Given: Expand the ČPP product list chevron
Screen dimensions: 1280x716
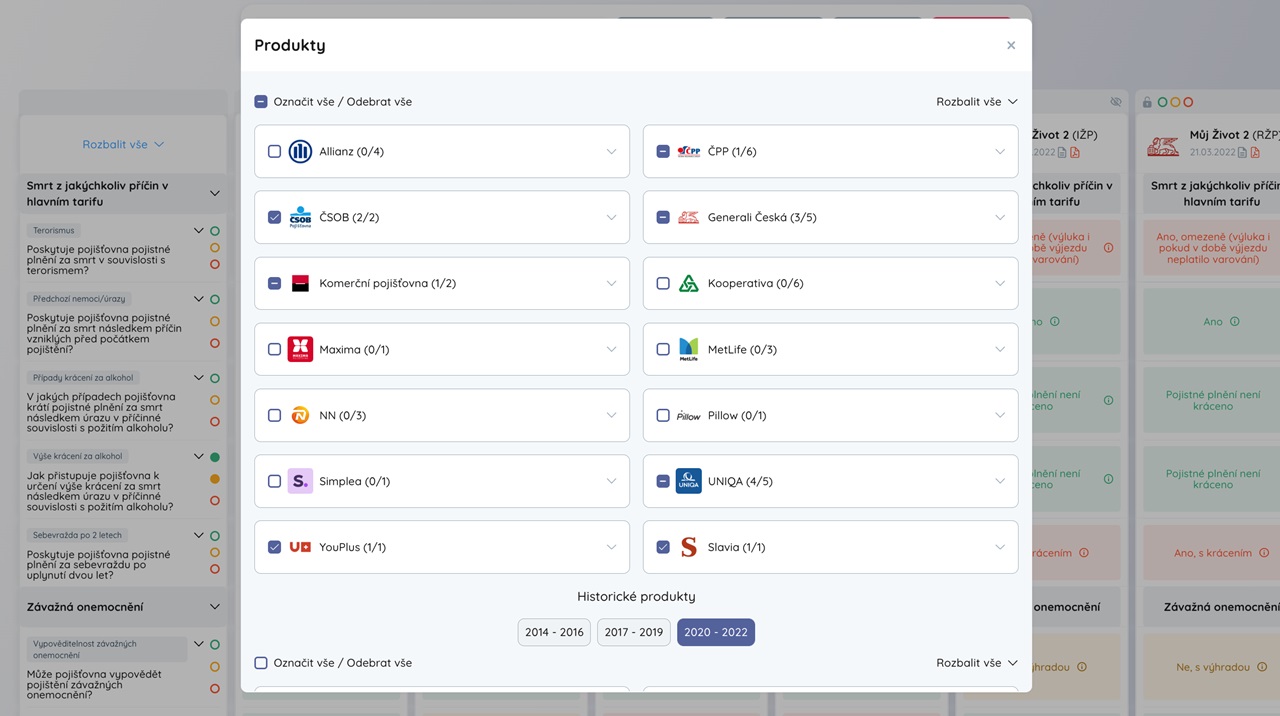Looking at the screenshot, I should pos(999,151).
